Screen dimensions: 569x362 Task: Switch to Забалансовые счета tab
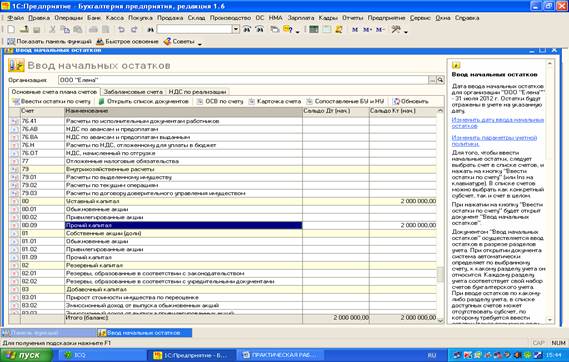[133, 92]
